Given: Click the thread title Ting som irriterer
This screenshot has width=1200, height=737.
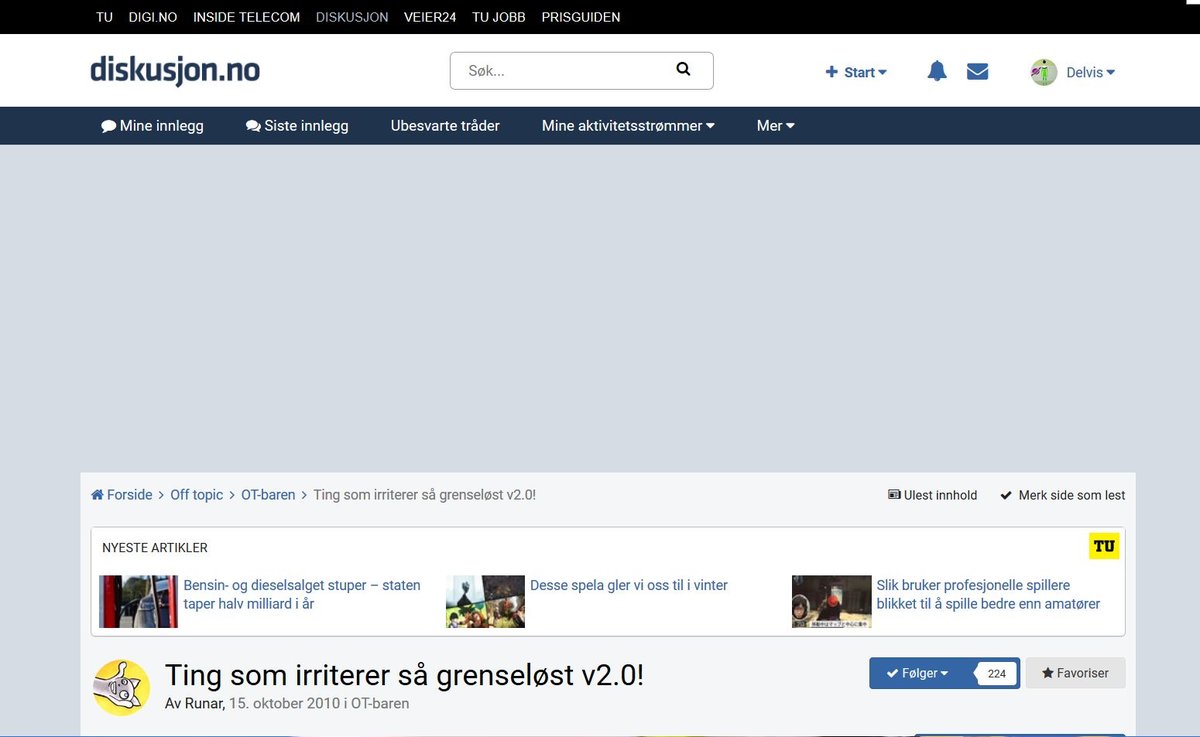Looking at the screenshot, I should pyautogui.click(x=404, y=675).
